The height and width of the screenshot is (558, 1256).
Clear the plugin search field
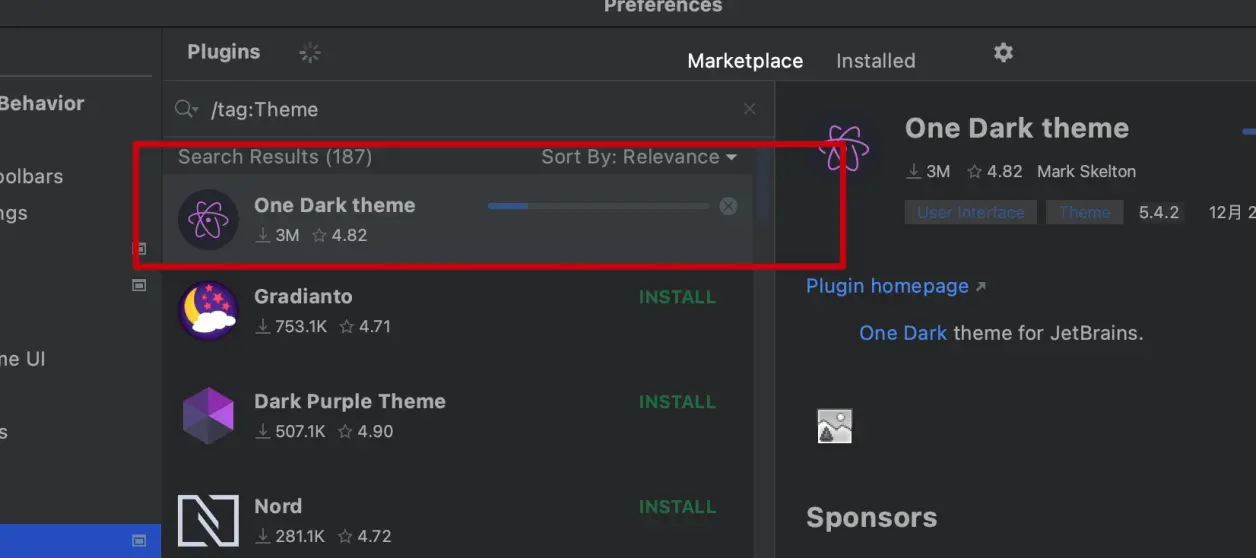tap(750, 109)
